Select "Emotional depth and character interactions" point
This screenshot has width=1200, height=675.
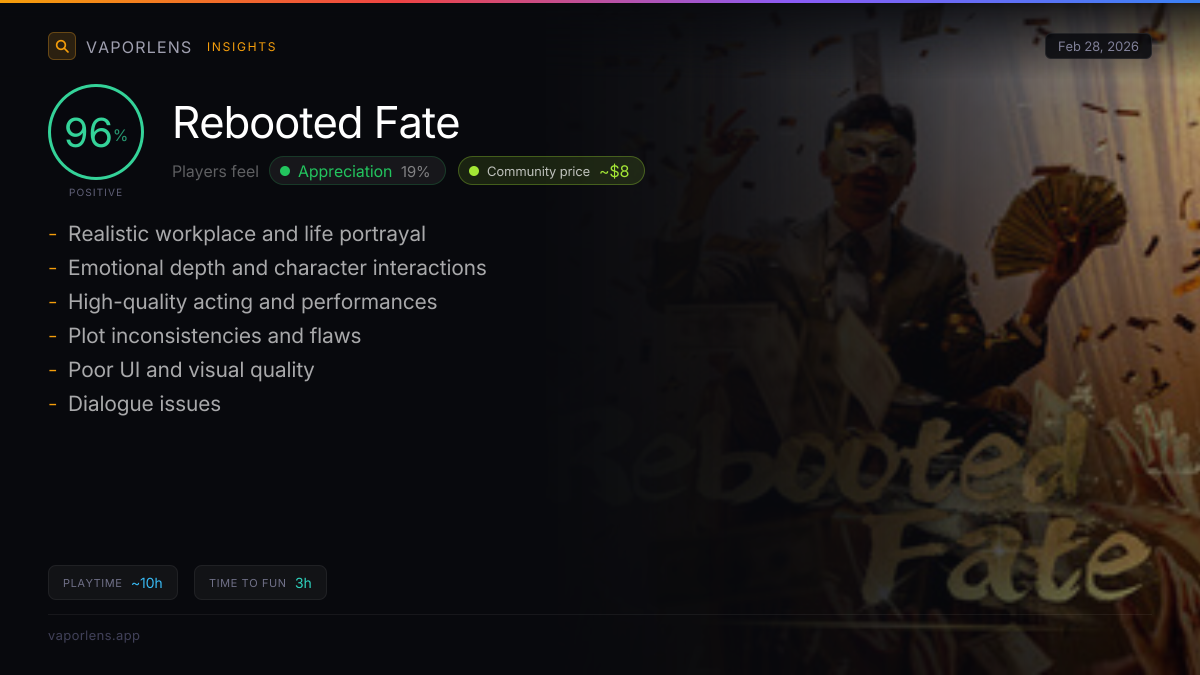pos(277,268)
